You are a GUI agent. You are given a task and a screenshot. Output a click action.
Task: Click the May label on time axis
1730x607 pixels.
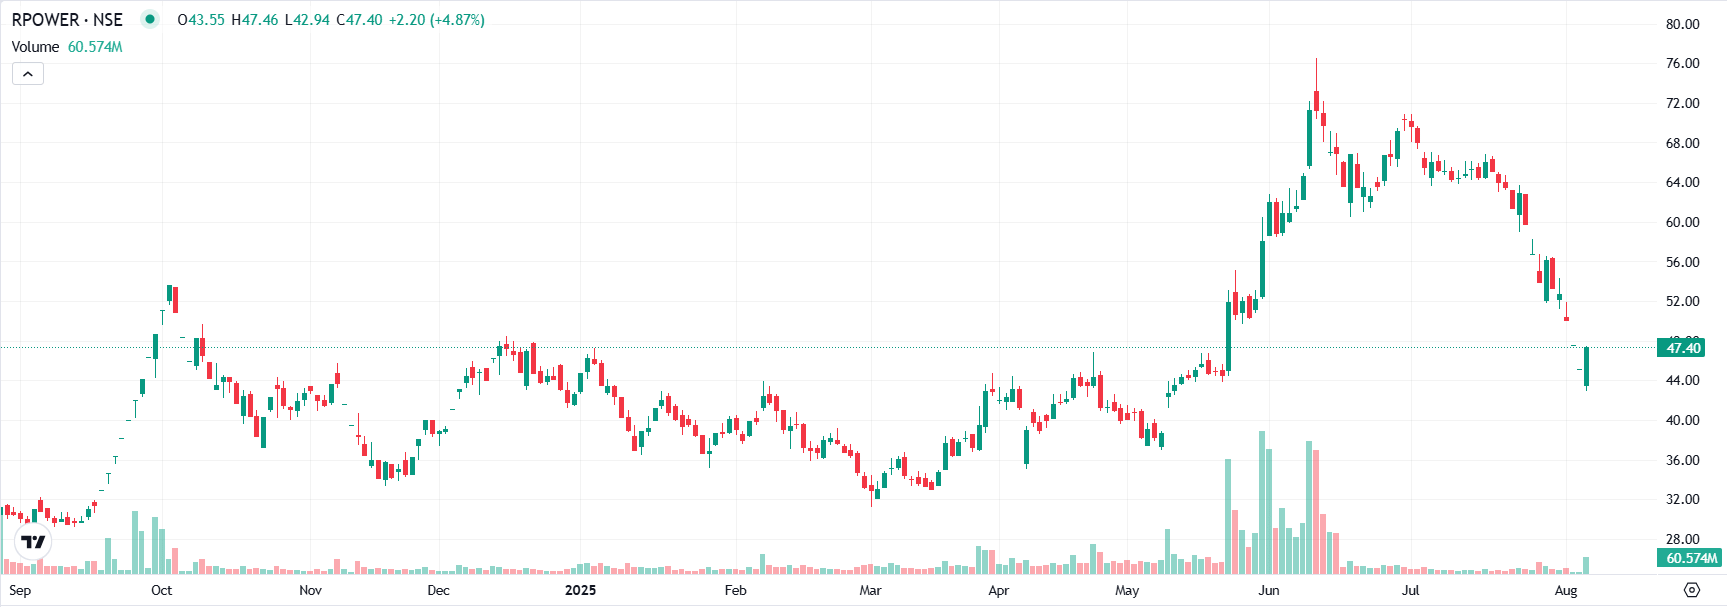1127,590
